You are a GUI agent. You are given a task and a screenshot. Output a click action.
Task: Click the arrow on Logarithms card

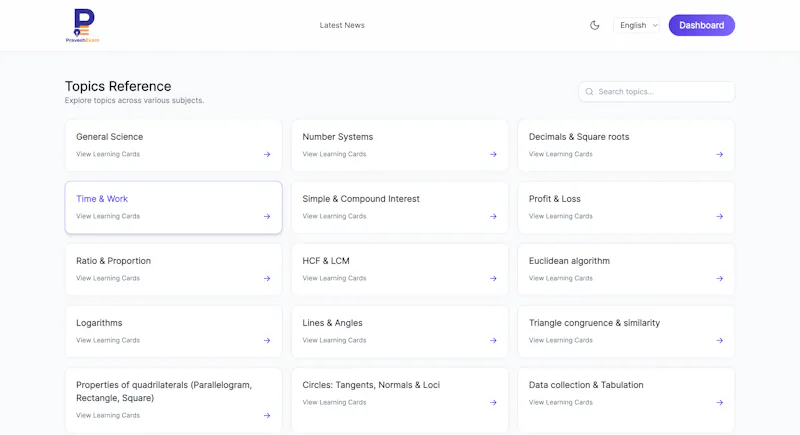(x=267, y=340)
